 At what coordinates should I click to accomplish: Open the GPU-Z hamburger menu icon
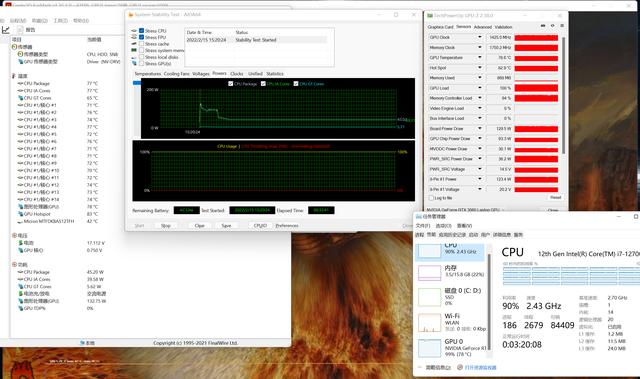pos(562,26)
